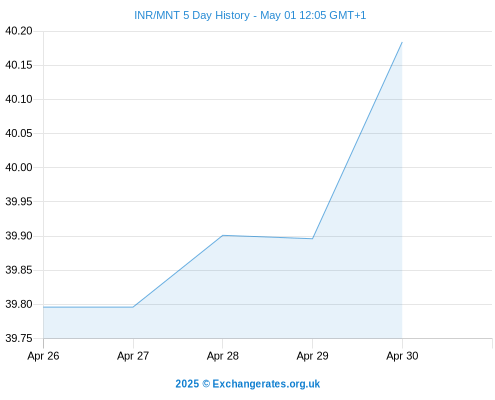The height and width of the screenshot is (400, 495).
Task: Click the Apr 30 axis label
Action: pyautogui.click(x=402, y=356)
